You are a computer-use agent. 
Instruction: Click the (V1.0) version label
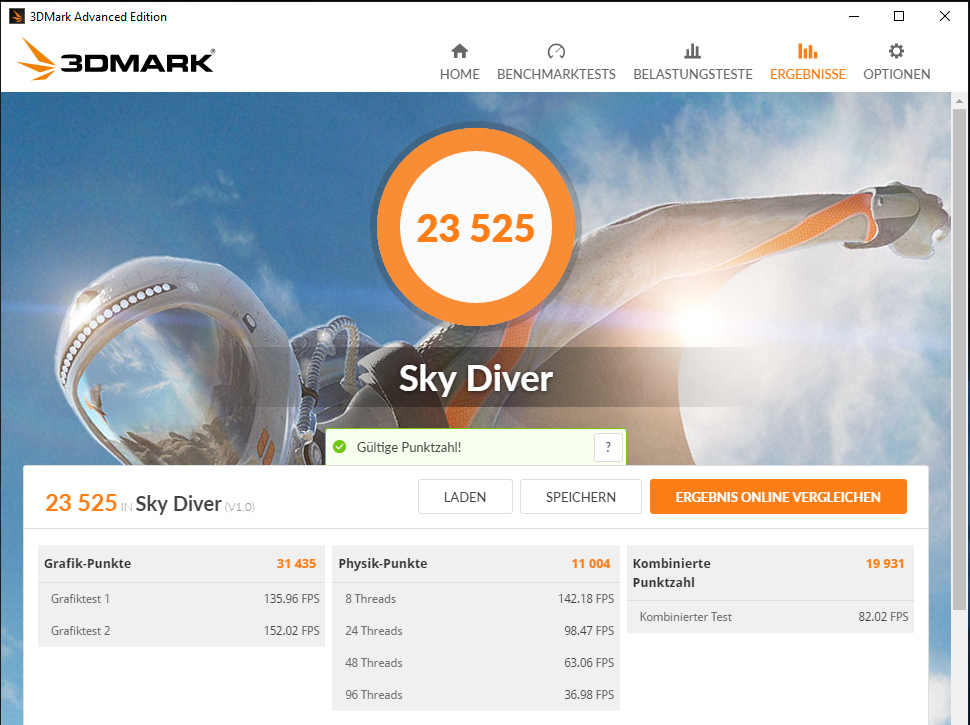239,507
